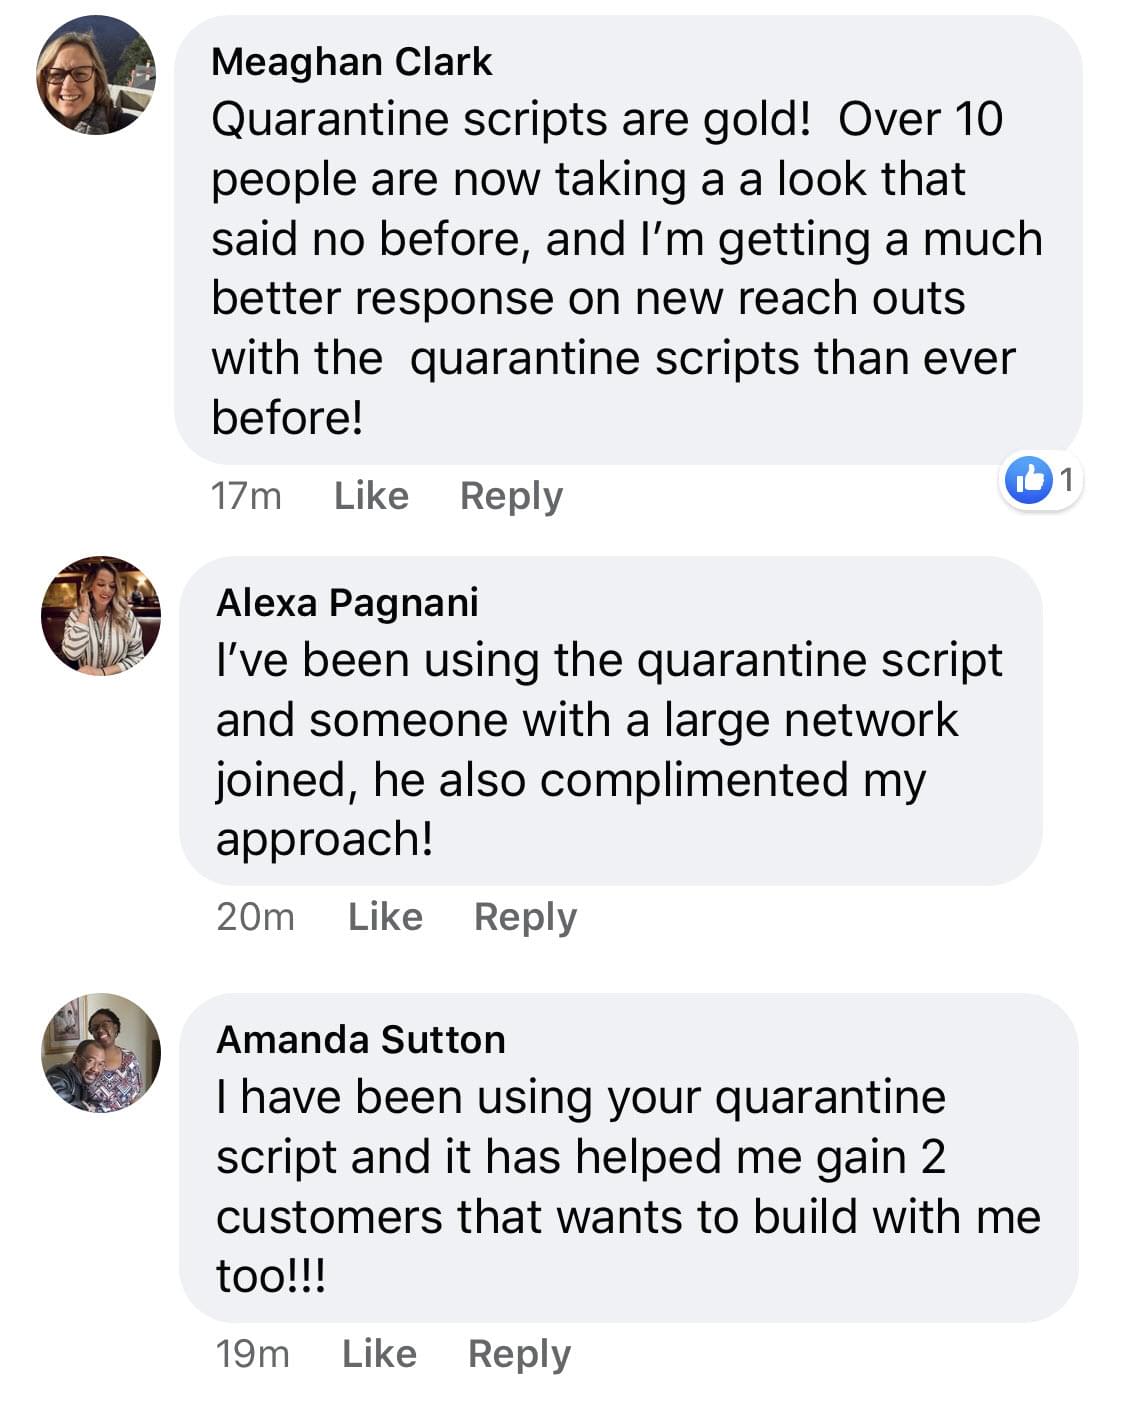View reaction count on Meaghan's comment
The width and height of the screenshot is (1130, 1409).
pyautogui.click(x=1066, y=481)
